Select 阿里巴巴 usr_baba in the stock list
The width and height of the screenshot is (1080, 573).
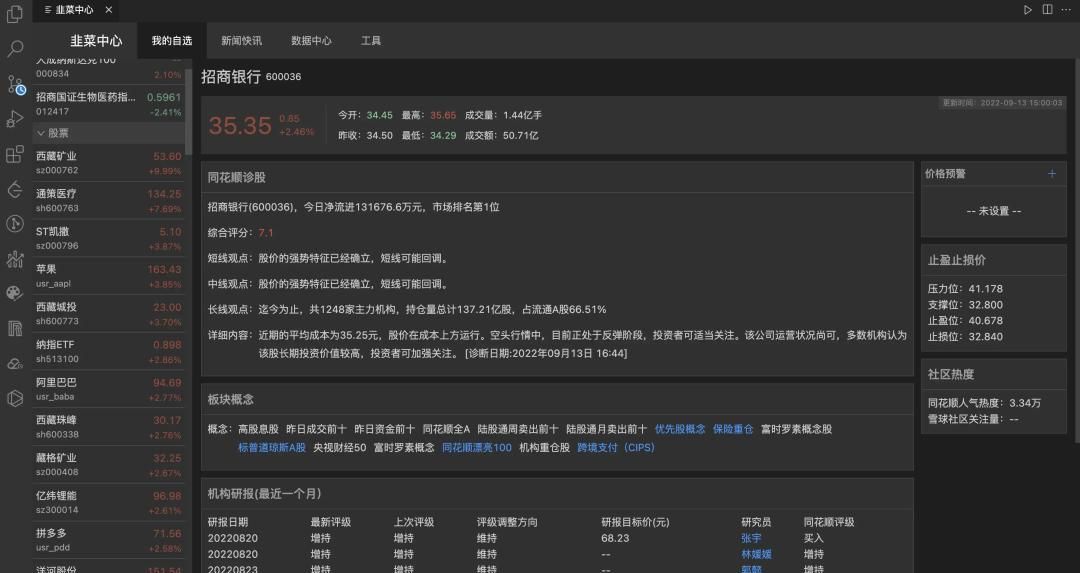coord(108,389)
